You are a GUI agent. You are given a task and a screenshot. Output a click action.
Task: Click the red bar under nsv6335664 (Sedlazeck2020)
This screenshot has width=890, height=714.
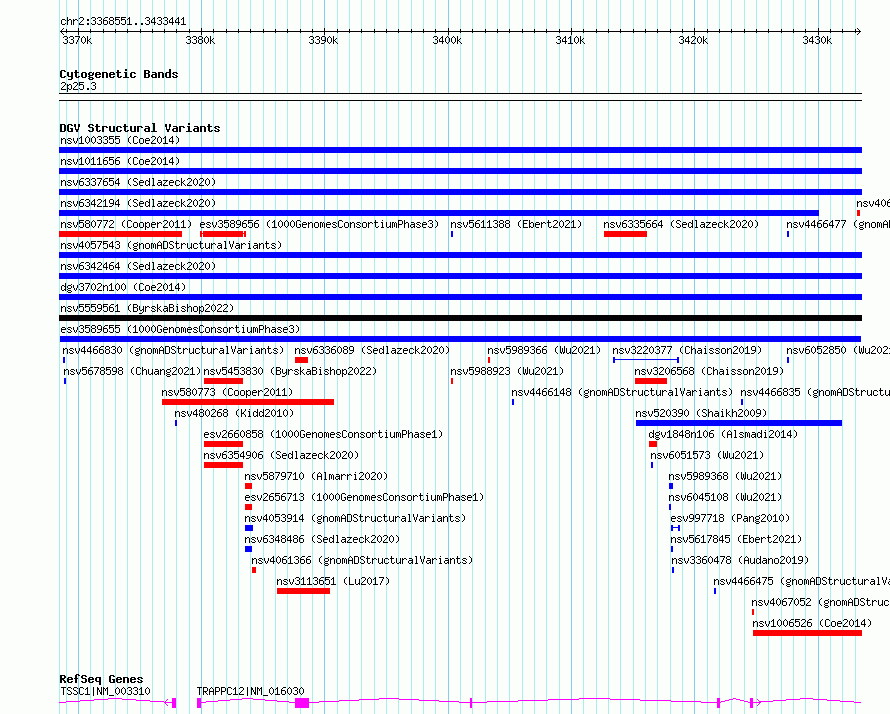(x=625, y=234)
